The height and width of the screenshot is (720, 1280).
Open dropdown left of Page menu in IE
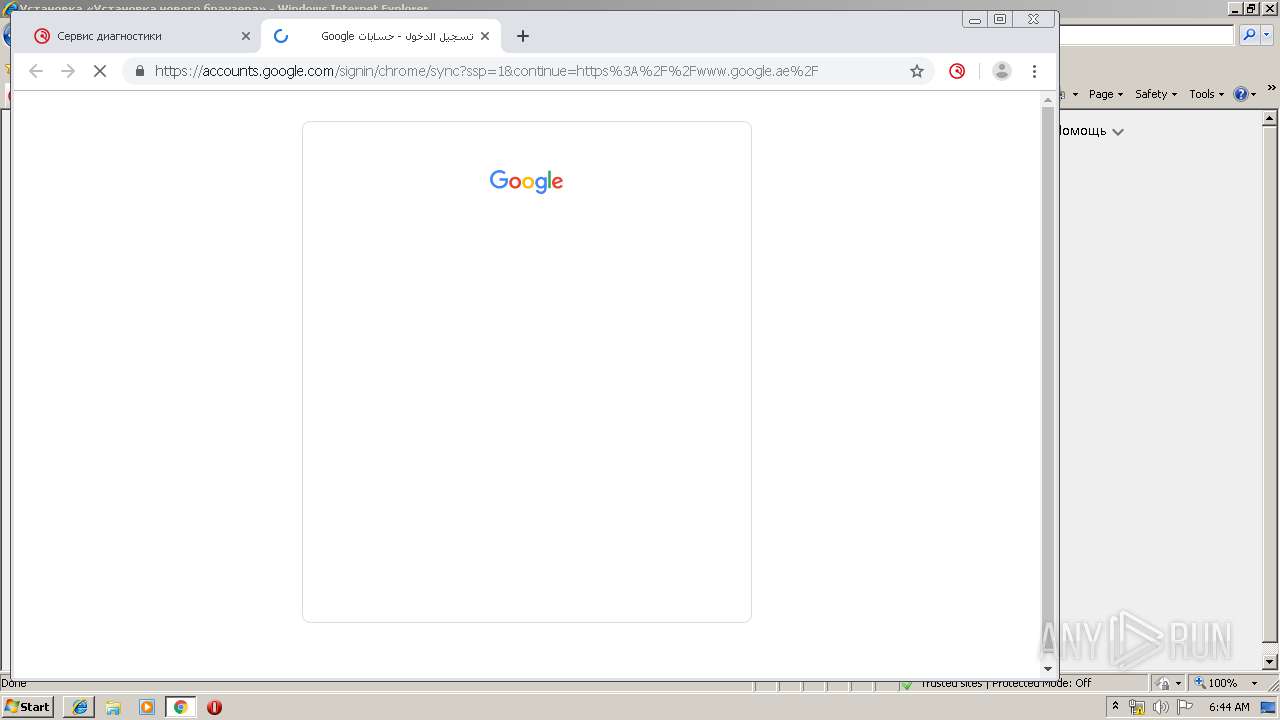[x=1076, y=94]
